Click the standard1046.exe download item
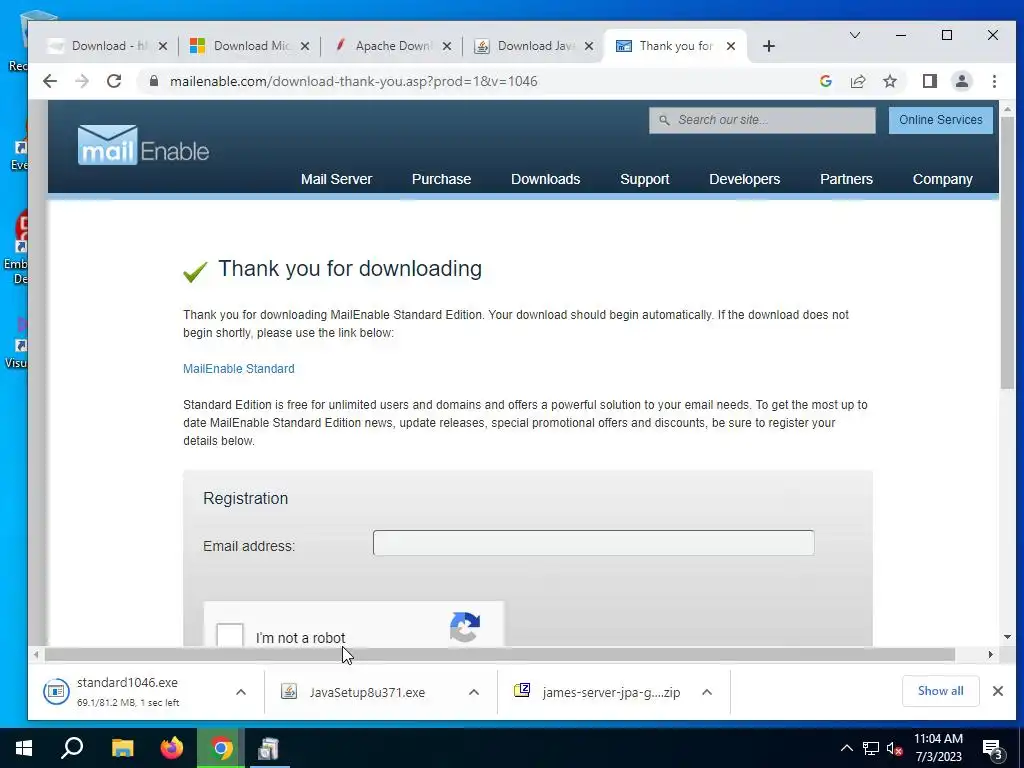This screenshot has height=768, width=1024. (127, 692)
